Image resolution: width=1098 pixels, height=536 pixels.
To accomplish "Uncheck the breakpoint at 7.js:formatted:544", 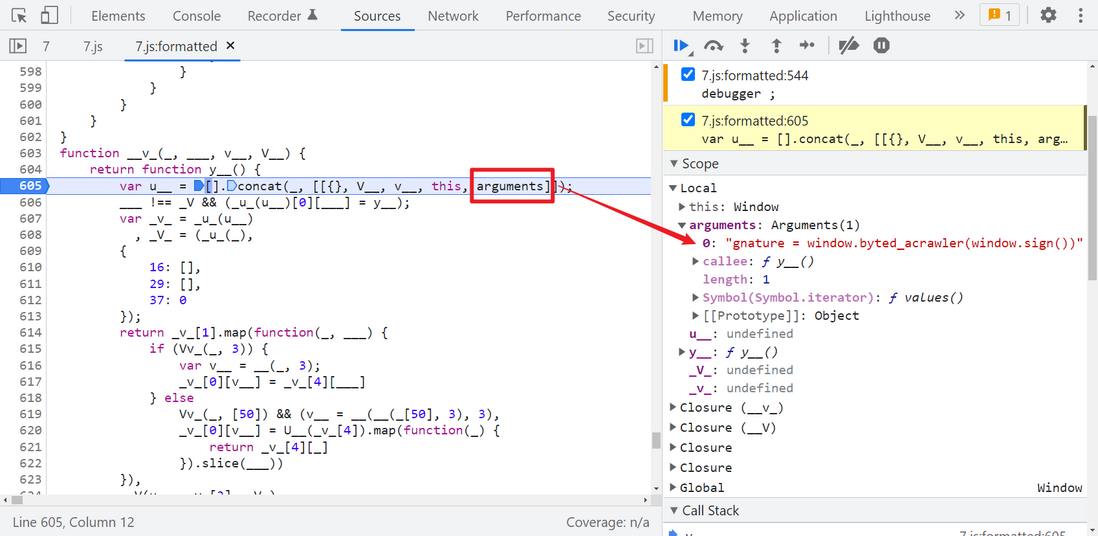I will point(688,75).
